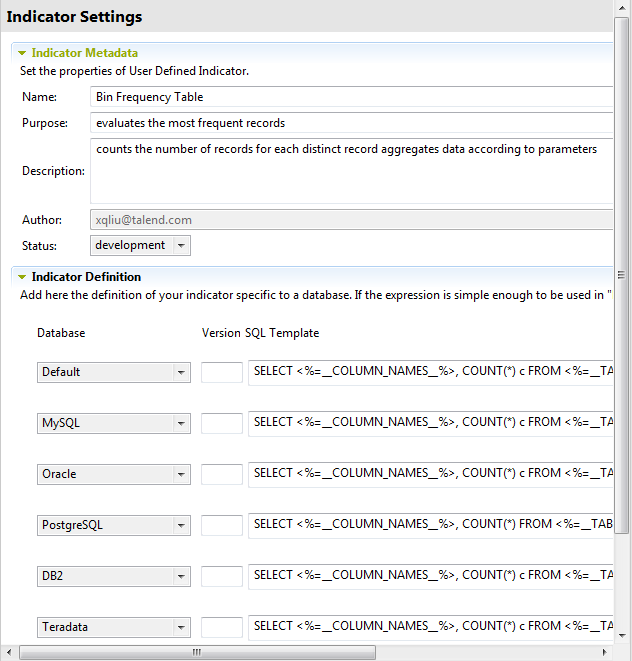Viewport: 632px width, 661px height.
Task: Open the Status development dropdown
Action: [x=181, y=245]
